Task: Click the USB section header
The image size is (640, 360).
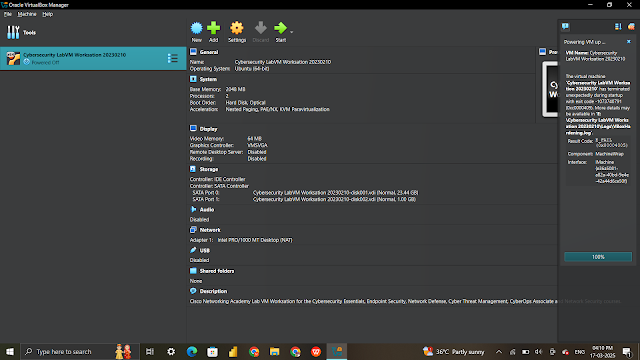Action: tap(204, 251)
